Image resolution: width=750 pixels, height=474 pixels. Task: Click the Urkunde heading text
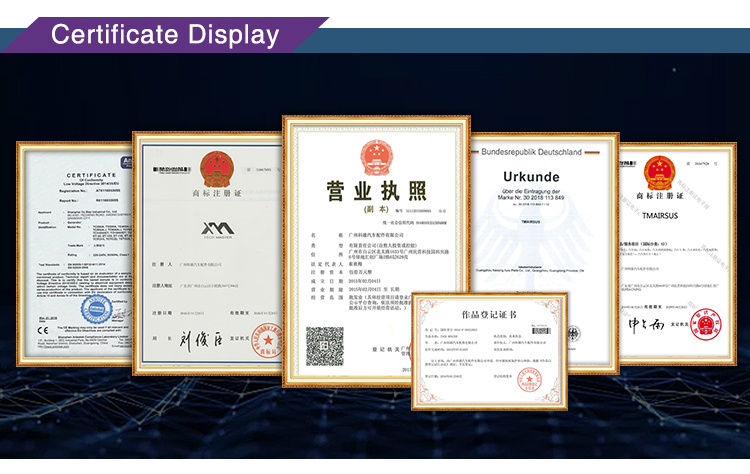click(531, 177)
